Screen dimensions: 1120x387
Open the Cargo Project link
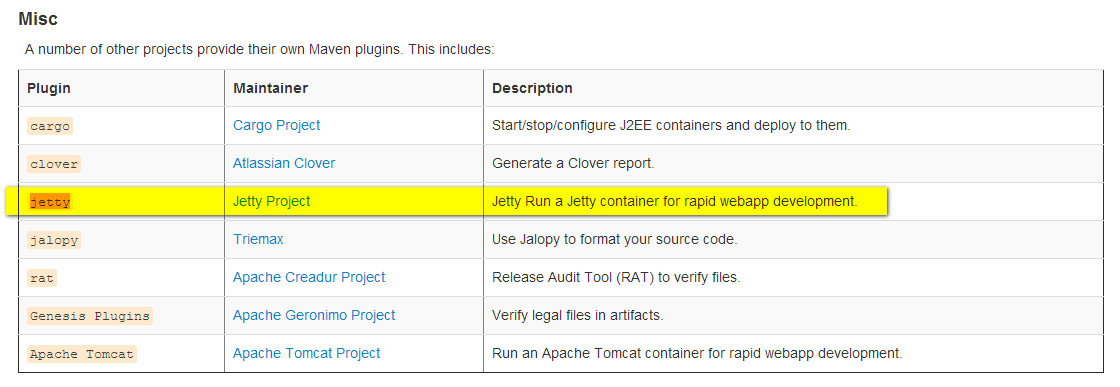click(276, 126)
